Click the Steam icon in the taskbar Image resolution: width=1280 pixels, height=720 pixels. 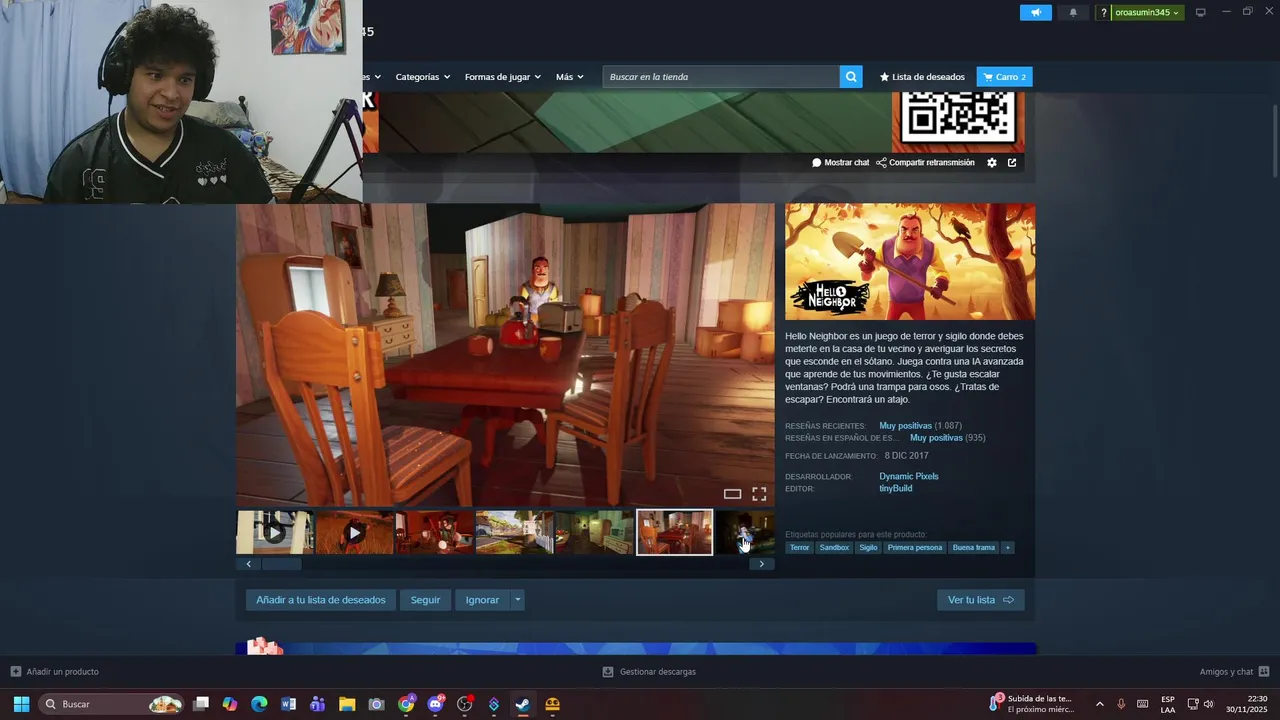click(x=523, y=704)
